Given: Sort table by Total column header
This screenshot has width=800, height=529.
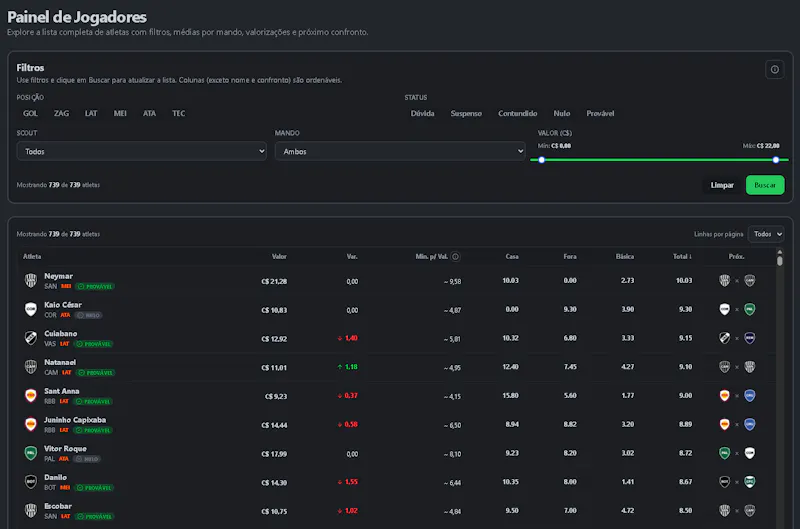Looking at the screenshot, I should (x=682, y=257).
